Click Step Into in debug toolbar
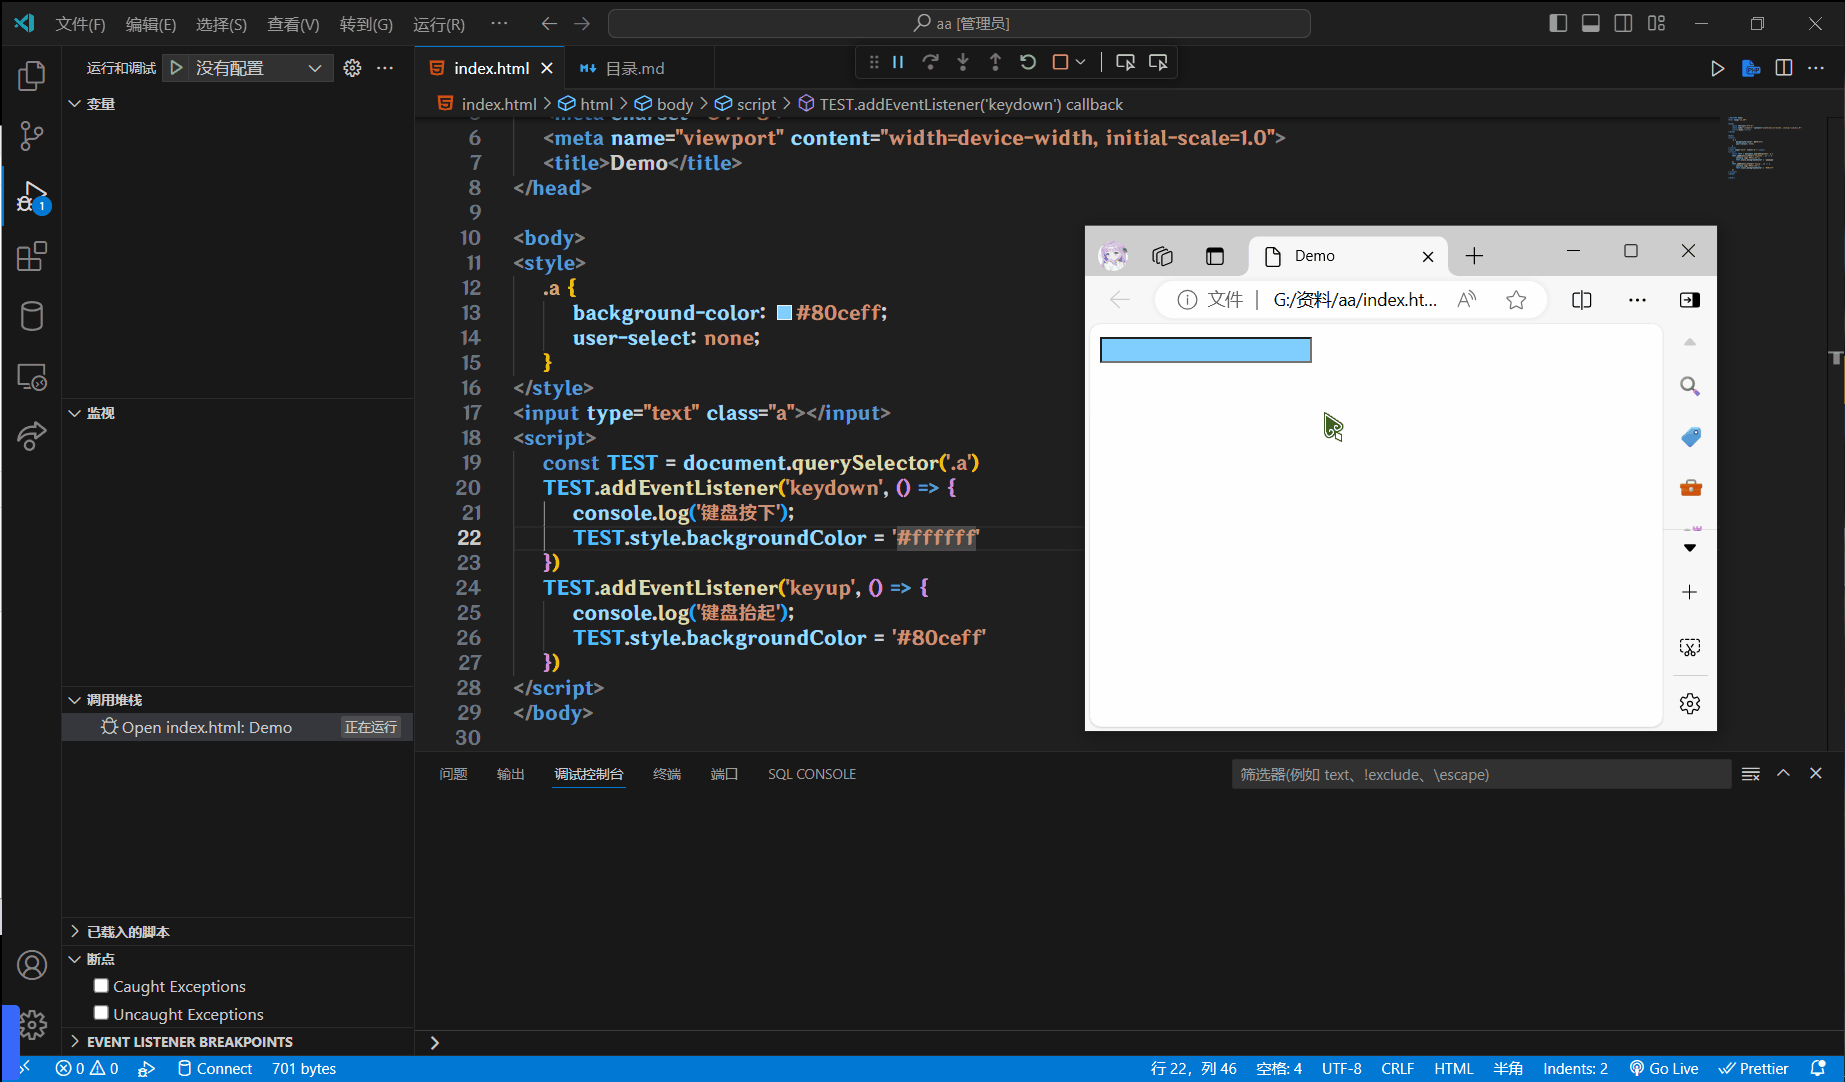The width and height of the screenshot is (1845, 1082). click(963, 62)
